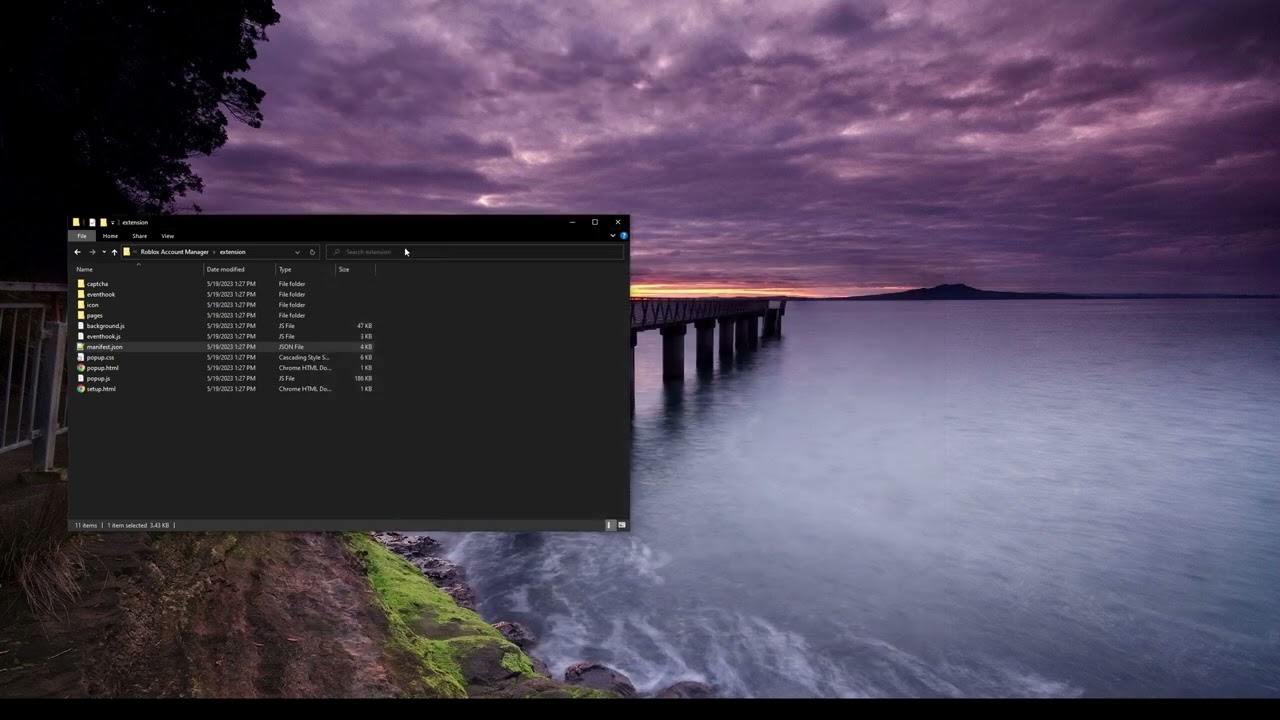Select manifest.json file name
The width and height of the screenshot is (1280, 720).
click(105, 347)
